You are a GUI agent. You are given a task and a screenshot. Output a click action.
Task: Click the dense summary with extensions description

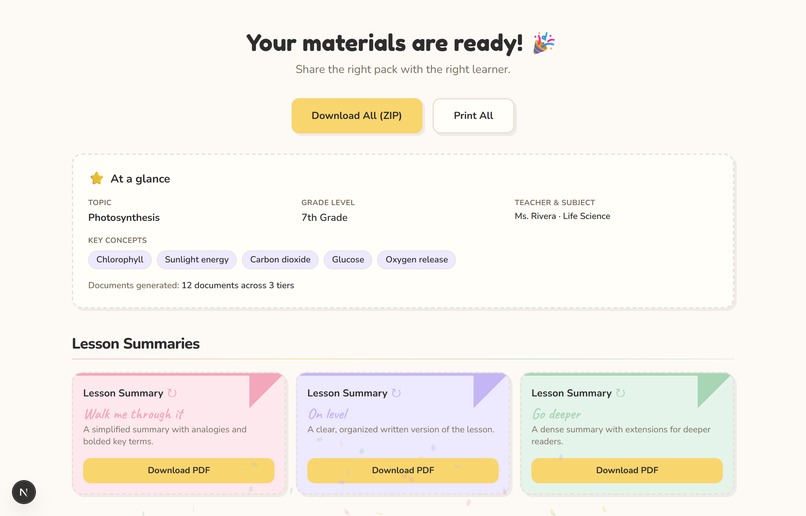(x=621, y=435)
